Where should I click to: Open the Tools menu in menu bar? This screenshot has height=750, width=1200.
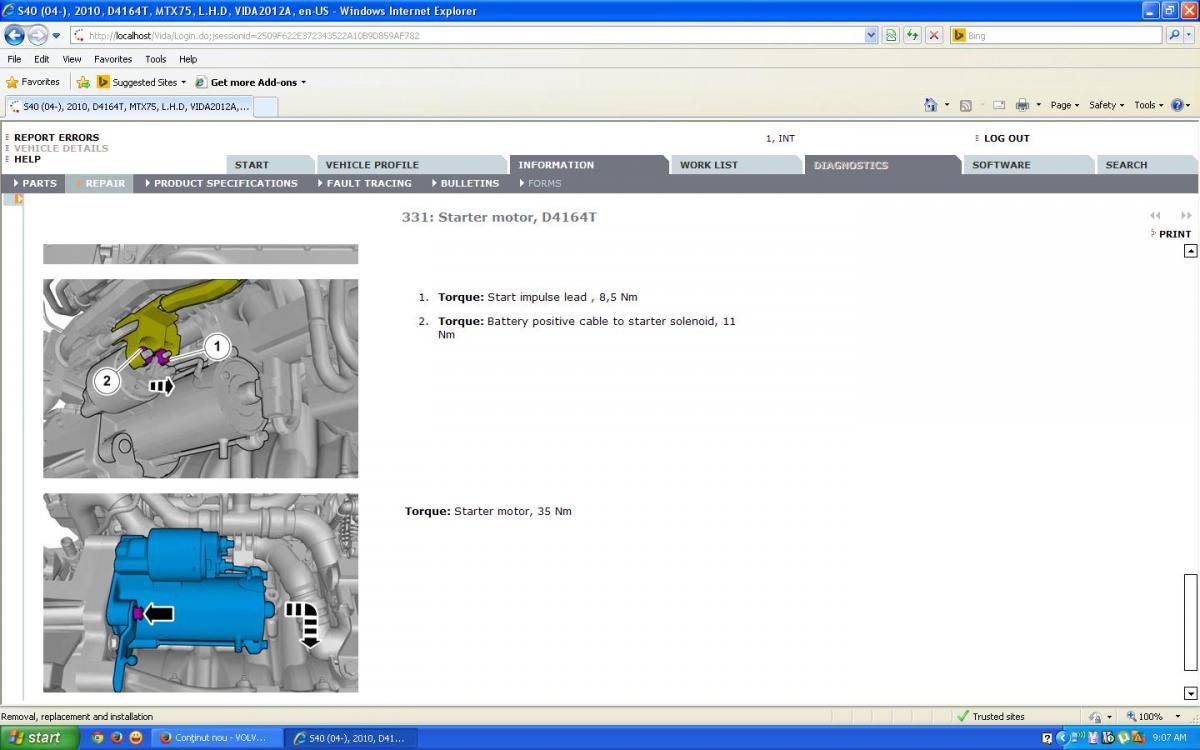(x=156, y=59)
